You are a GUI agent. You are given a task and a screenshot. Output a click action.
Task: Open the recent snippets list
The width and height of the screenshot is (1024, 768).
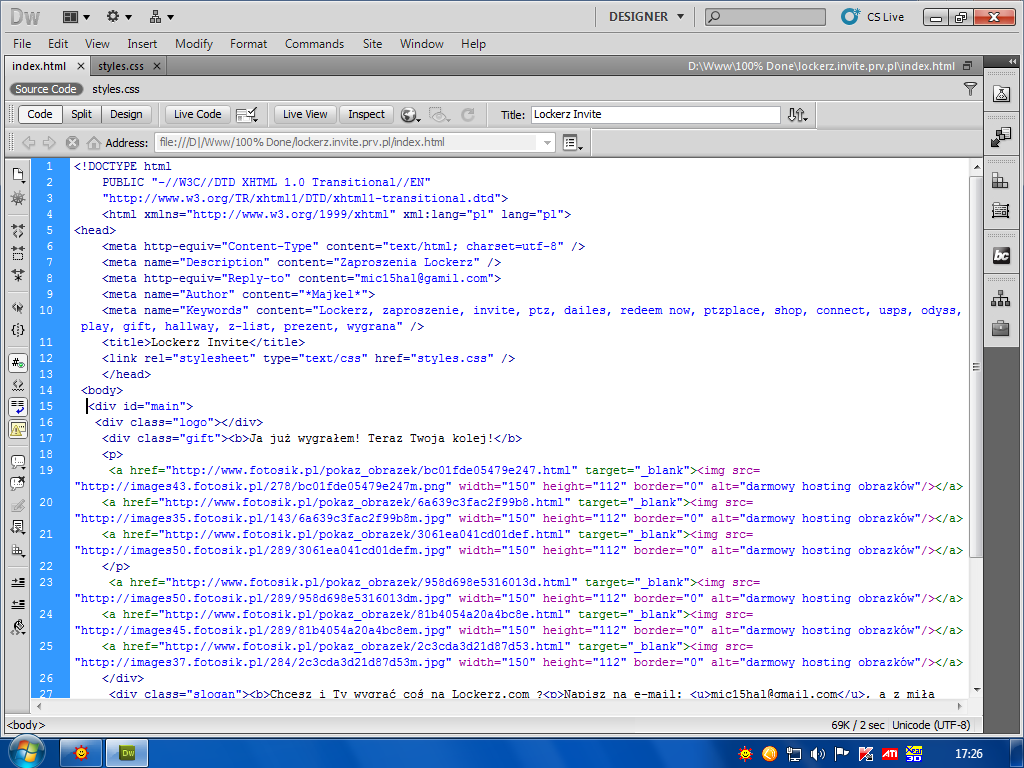click(x=18, y=528)
